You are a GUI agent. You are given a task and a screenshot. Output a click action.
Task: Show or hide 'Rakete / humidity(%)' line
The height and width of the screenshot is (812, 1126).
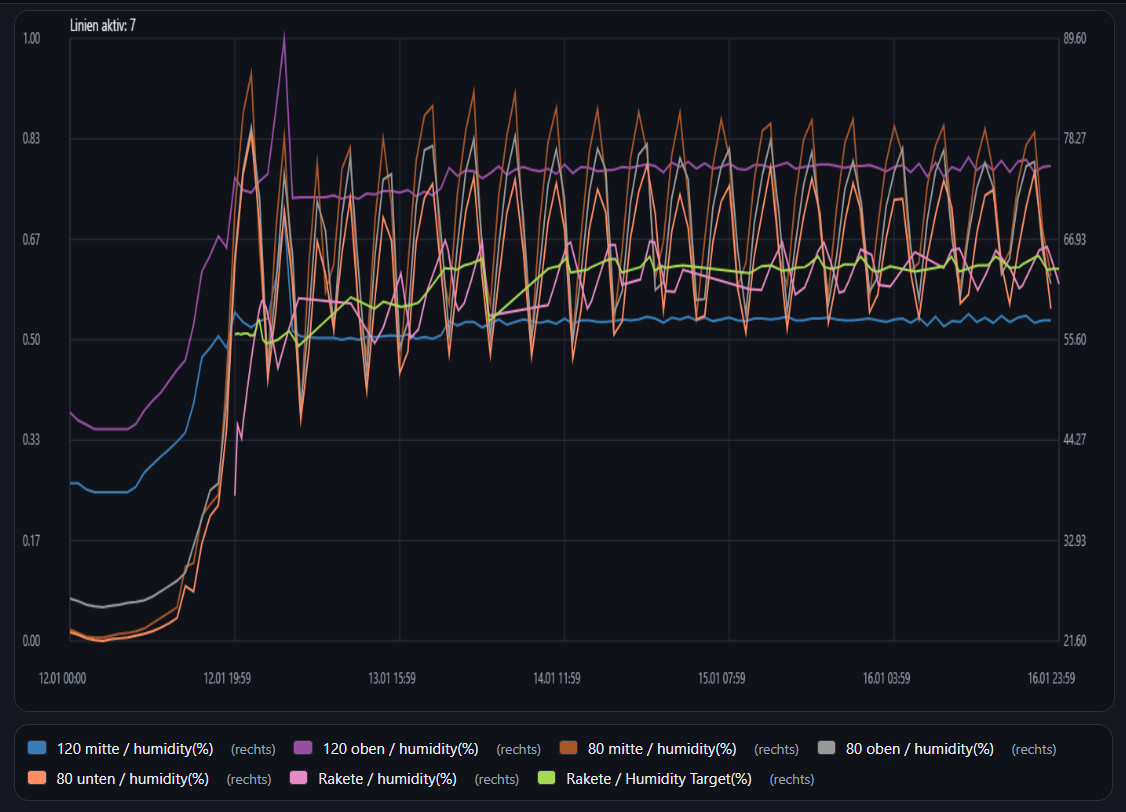pyautogui.click(x=387, y=778)
